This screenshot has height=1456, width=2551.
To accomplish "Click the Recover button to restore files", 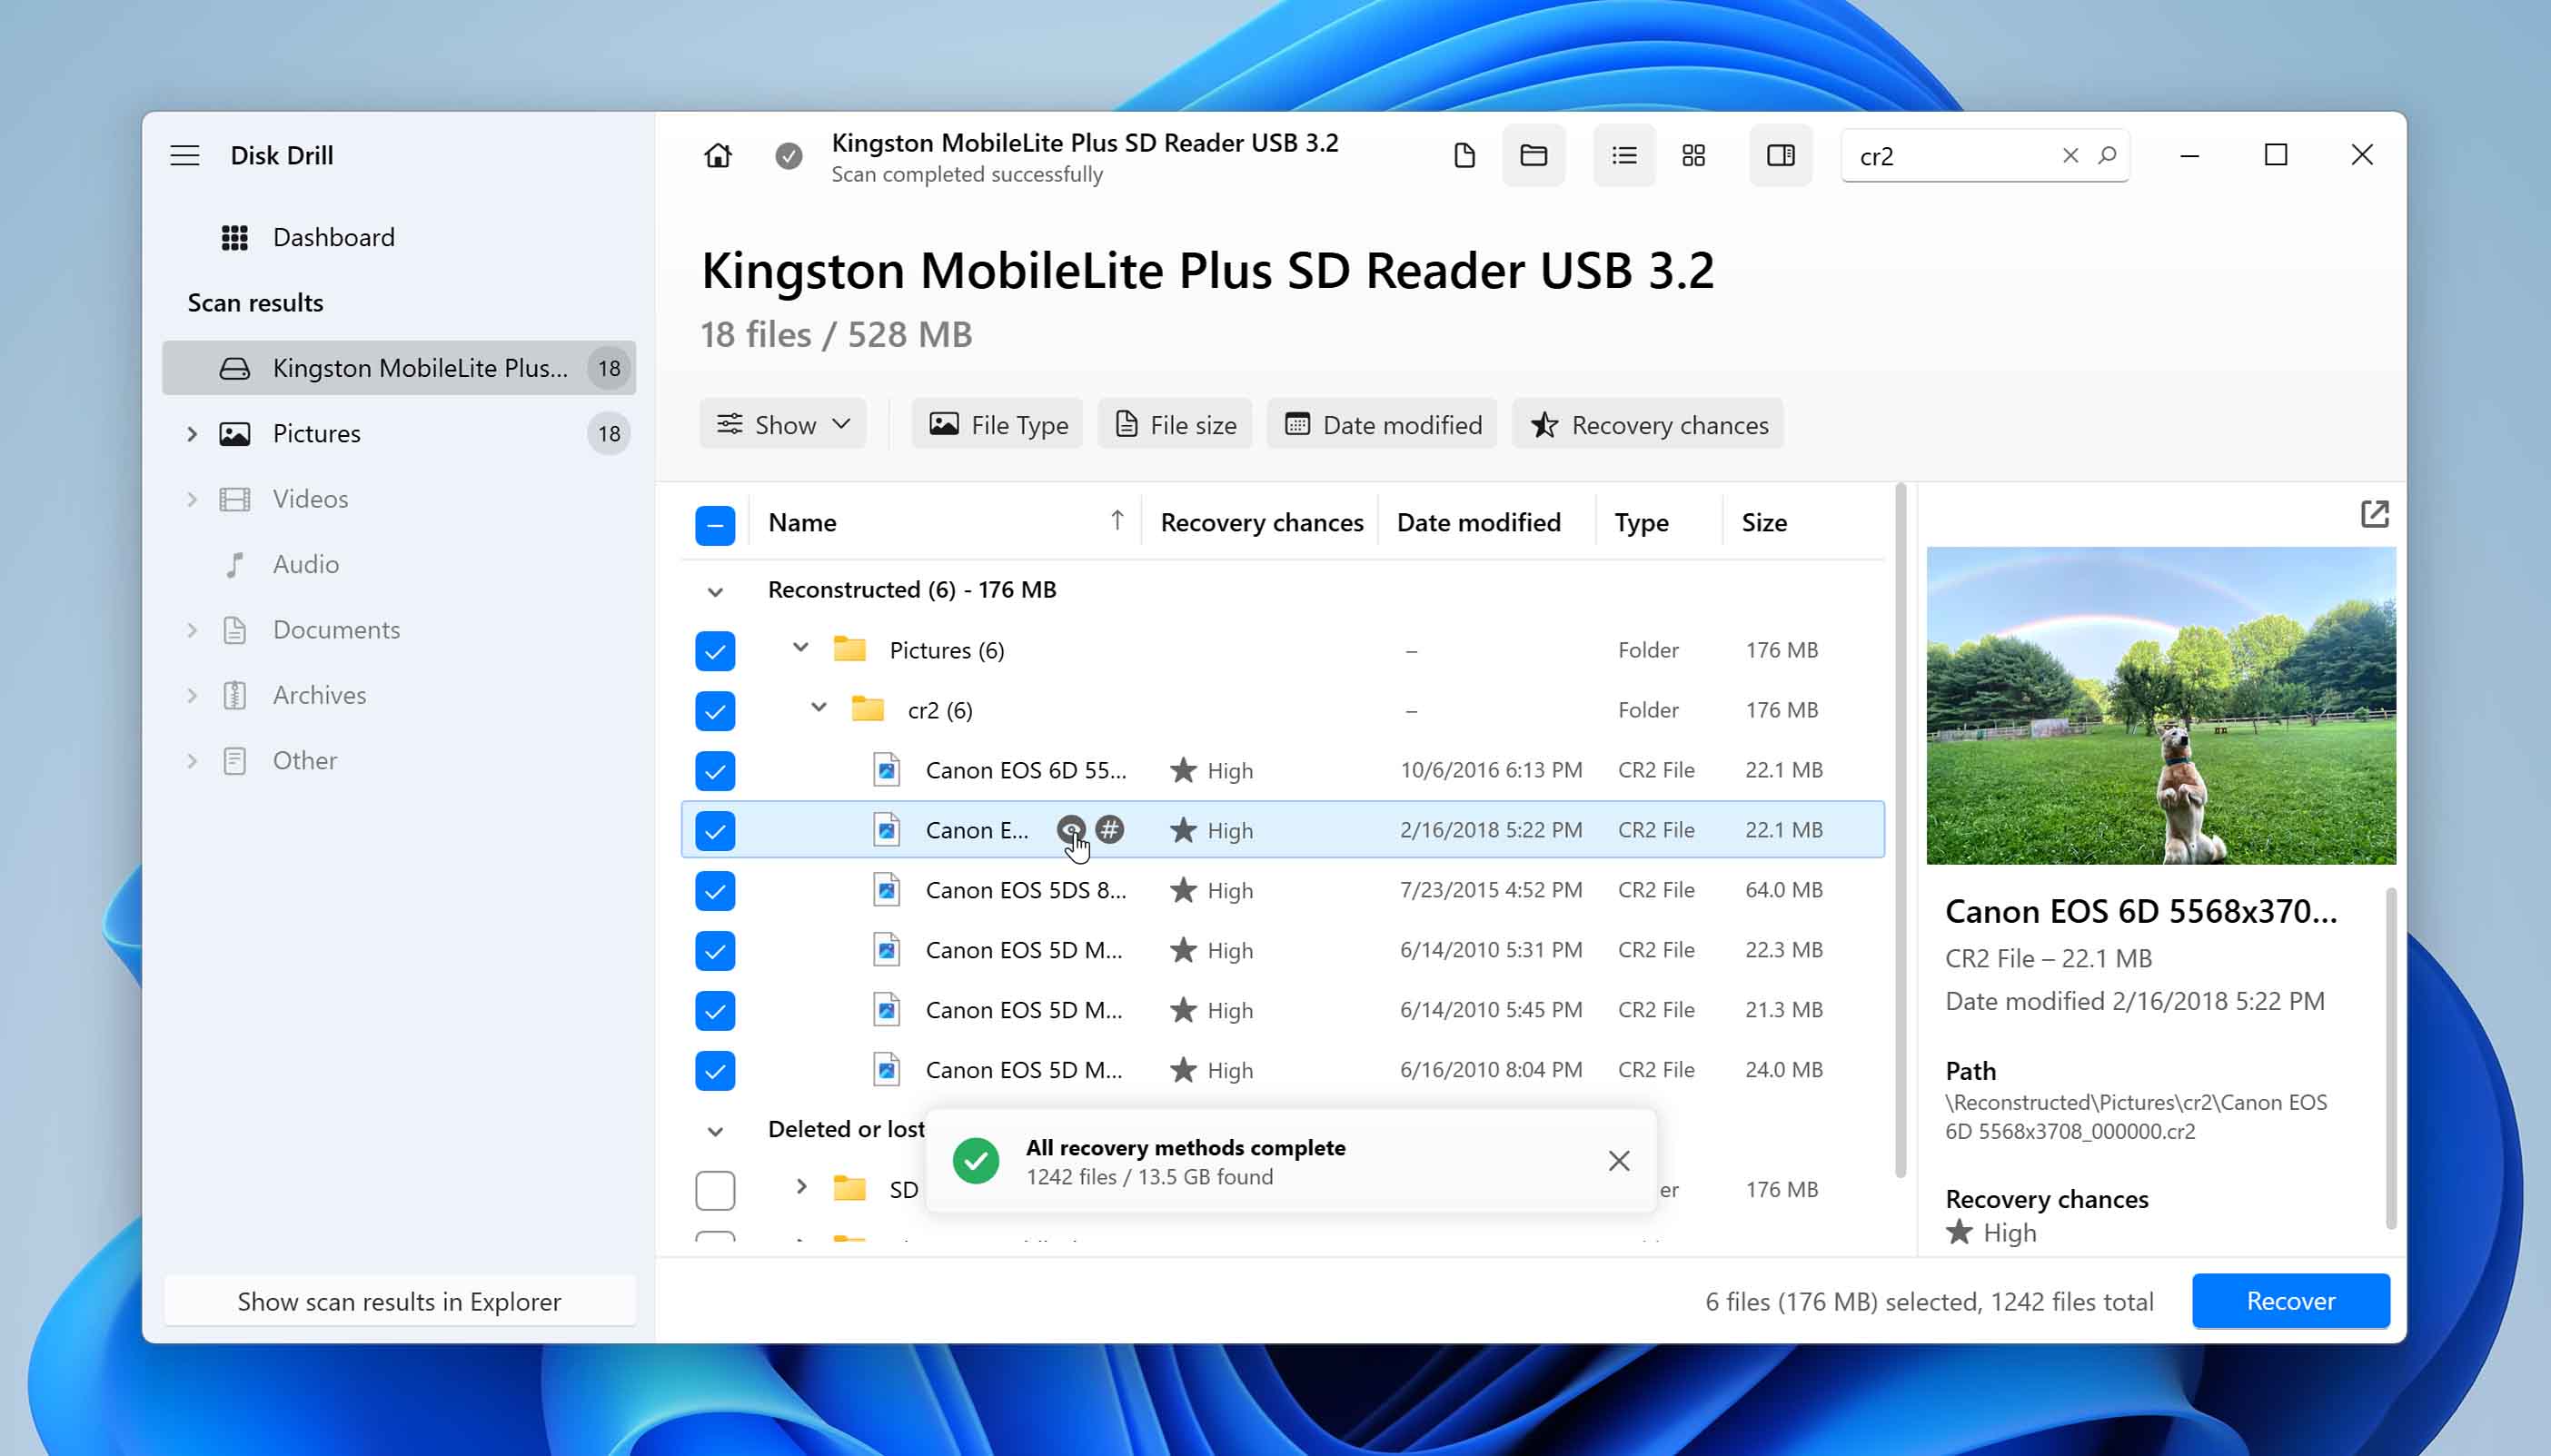I will click(x=2290, y=1298).
